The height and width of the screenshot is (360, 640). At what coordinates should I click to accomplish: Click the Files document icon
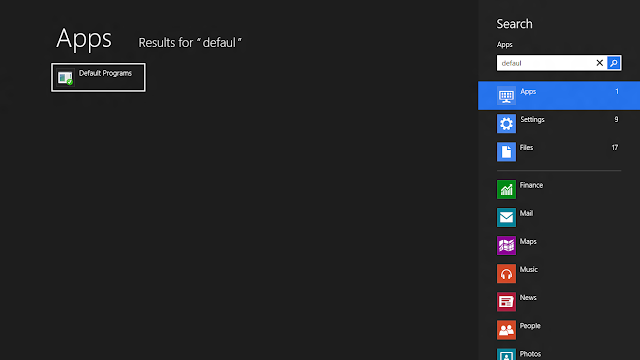(x=506, y=152)
